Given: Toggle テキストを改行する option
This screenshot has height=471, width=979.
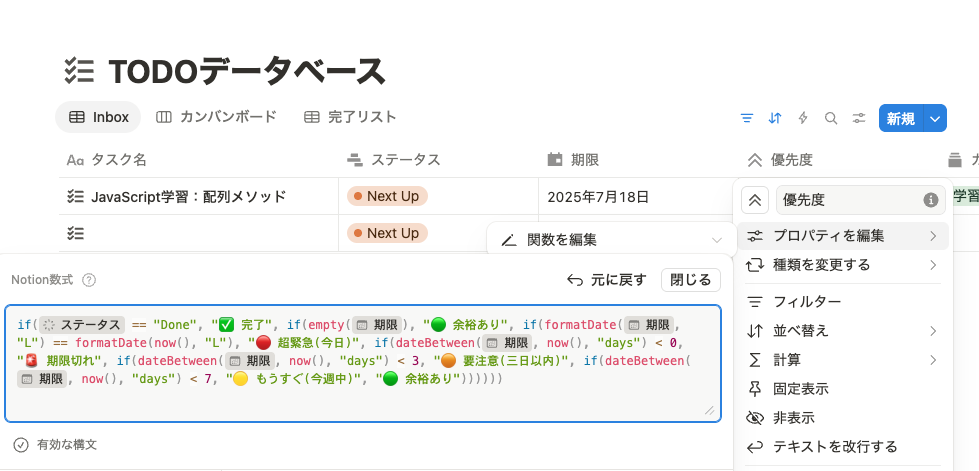Looking at the screenshot, I should [842, 447].
